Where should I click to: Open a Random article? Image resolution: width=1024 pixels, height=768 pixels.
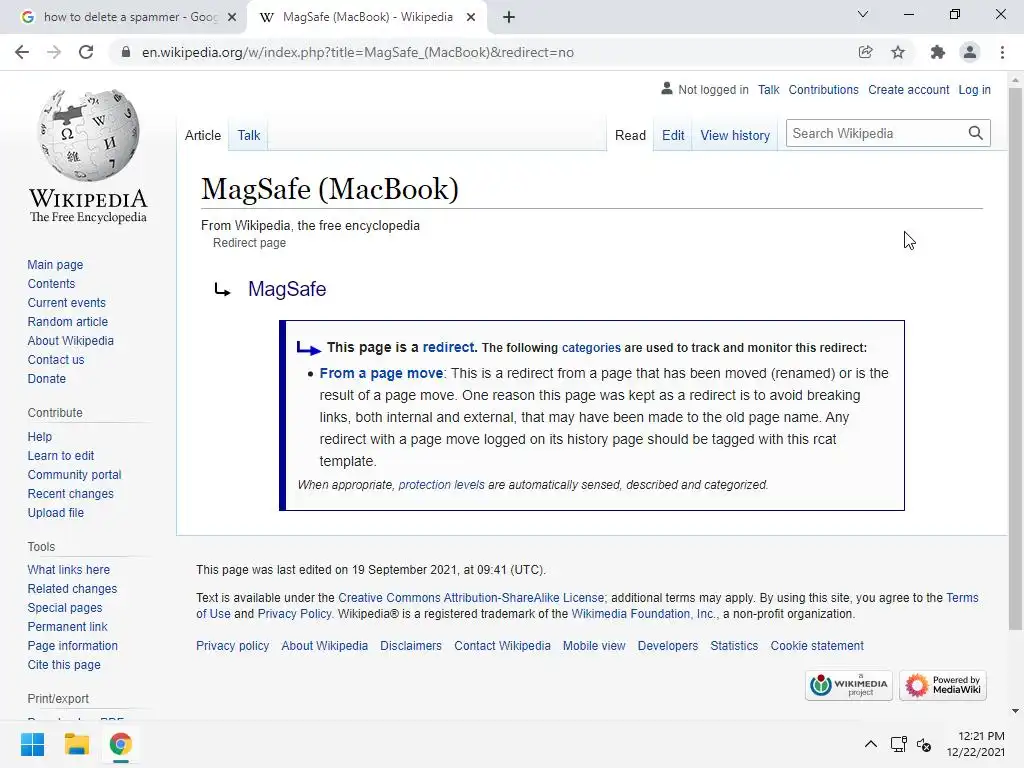coord(67,321)
